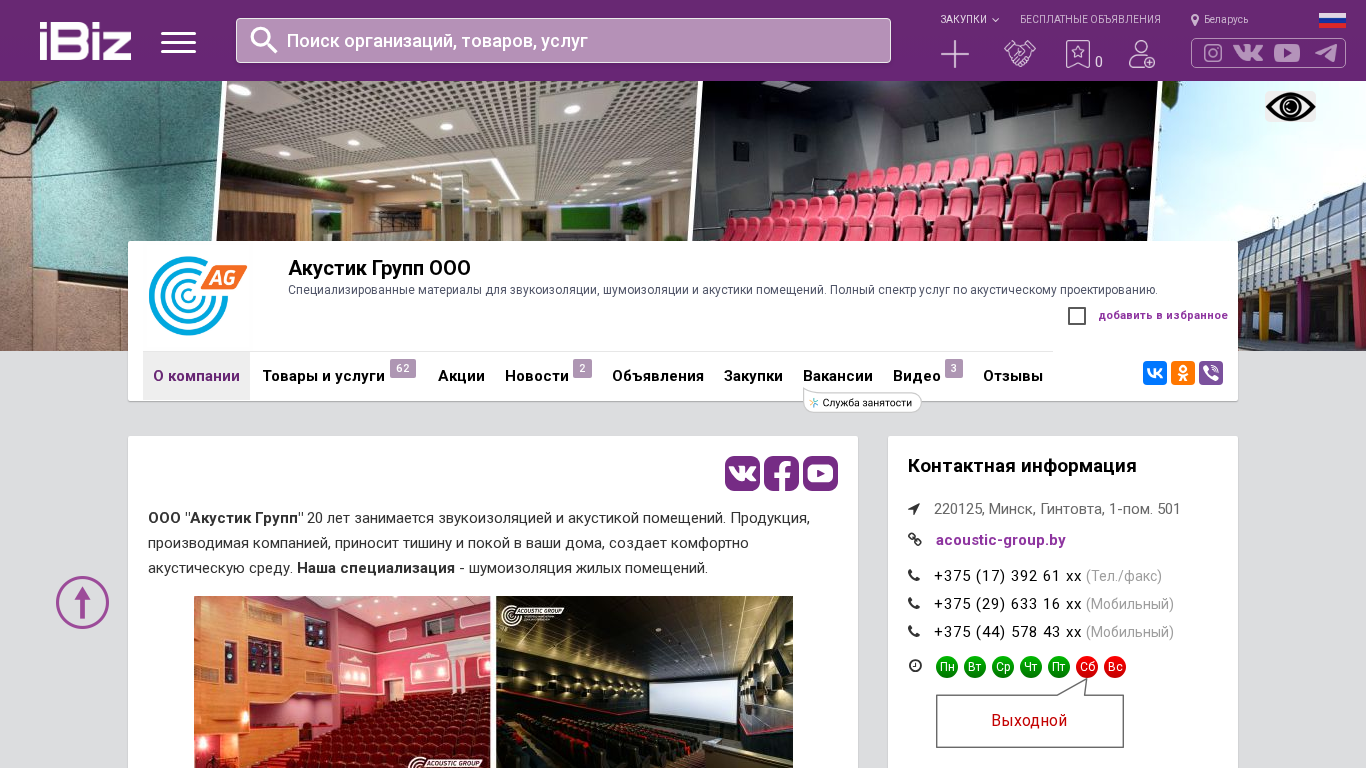Select the red Сб day indicator
Viewport: 1366px width, 768px height.
(1087, 667)
